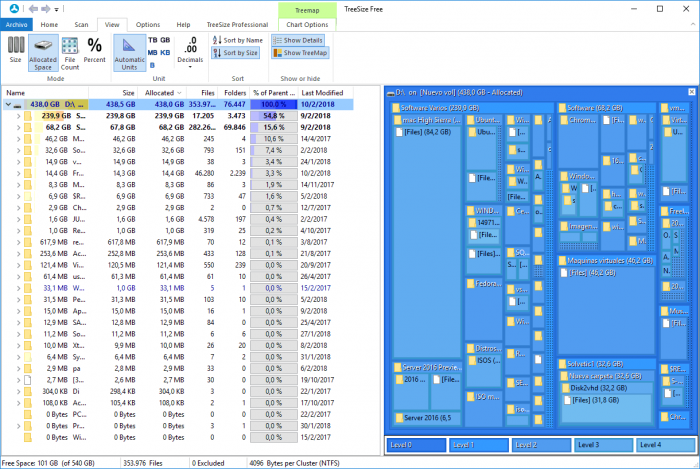Enable Automatic Units
Viewport: 700px width, 469px height.
pos(129,53)
